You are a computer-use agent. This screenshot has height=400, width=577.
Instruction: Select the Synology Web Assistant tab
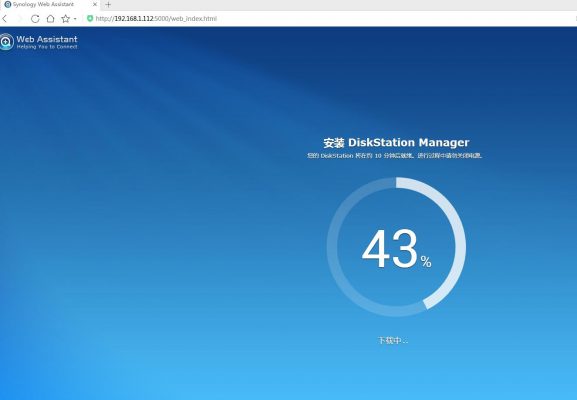click(x=50, y=5)
